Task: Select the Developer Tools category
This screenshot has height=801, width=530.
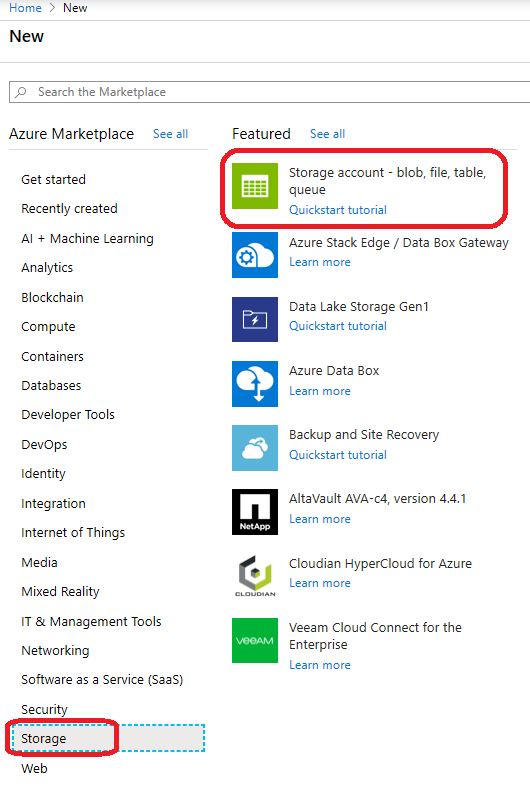Action: pyautogui.click(x=68, y=415)
